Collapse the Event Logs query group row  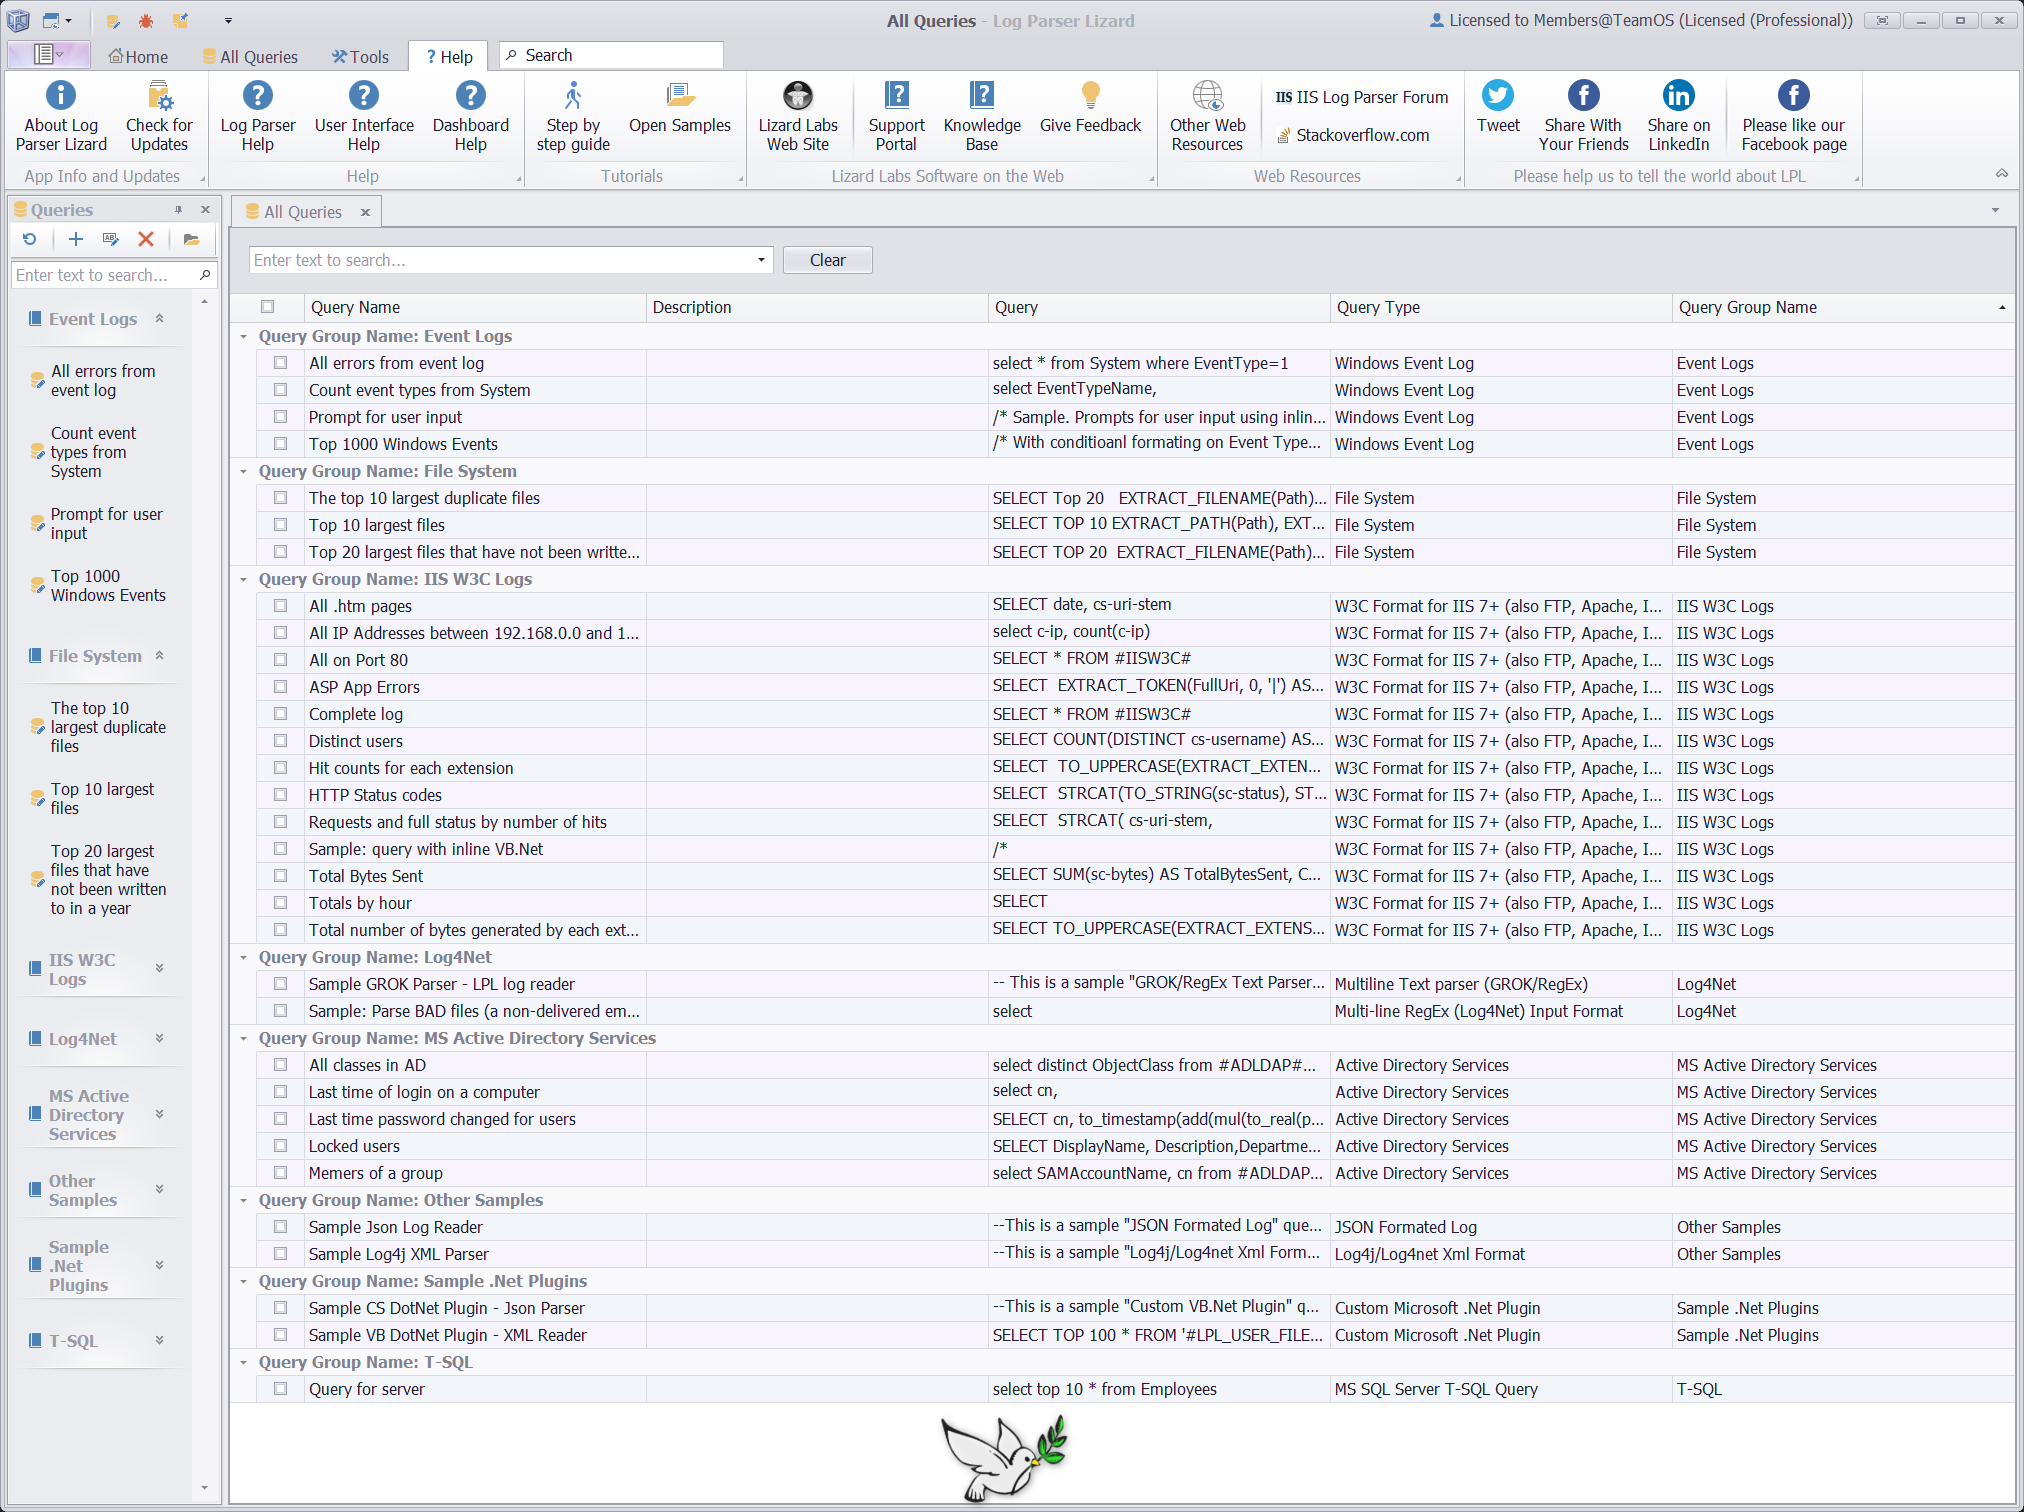click(x=243, y=336)
